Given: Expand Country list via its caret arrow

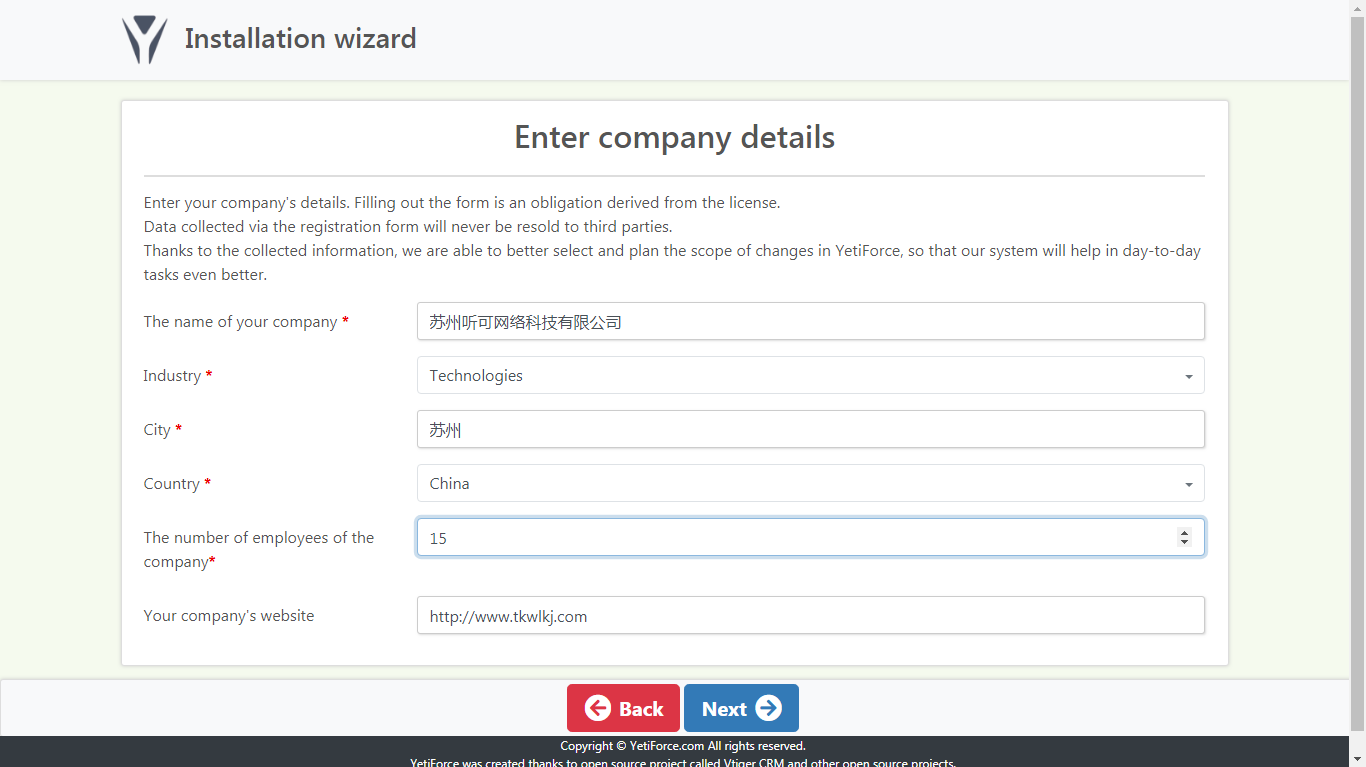Looking at the screenshot, I should point(1188,485).
